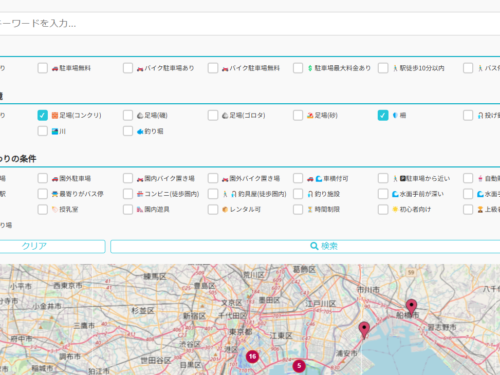Tick the 駐車場から近い checkbox
This screenshot has height=375, width=500.
click(x=383, y=178)
